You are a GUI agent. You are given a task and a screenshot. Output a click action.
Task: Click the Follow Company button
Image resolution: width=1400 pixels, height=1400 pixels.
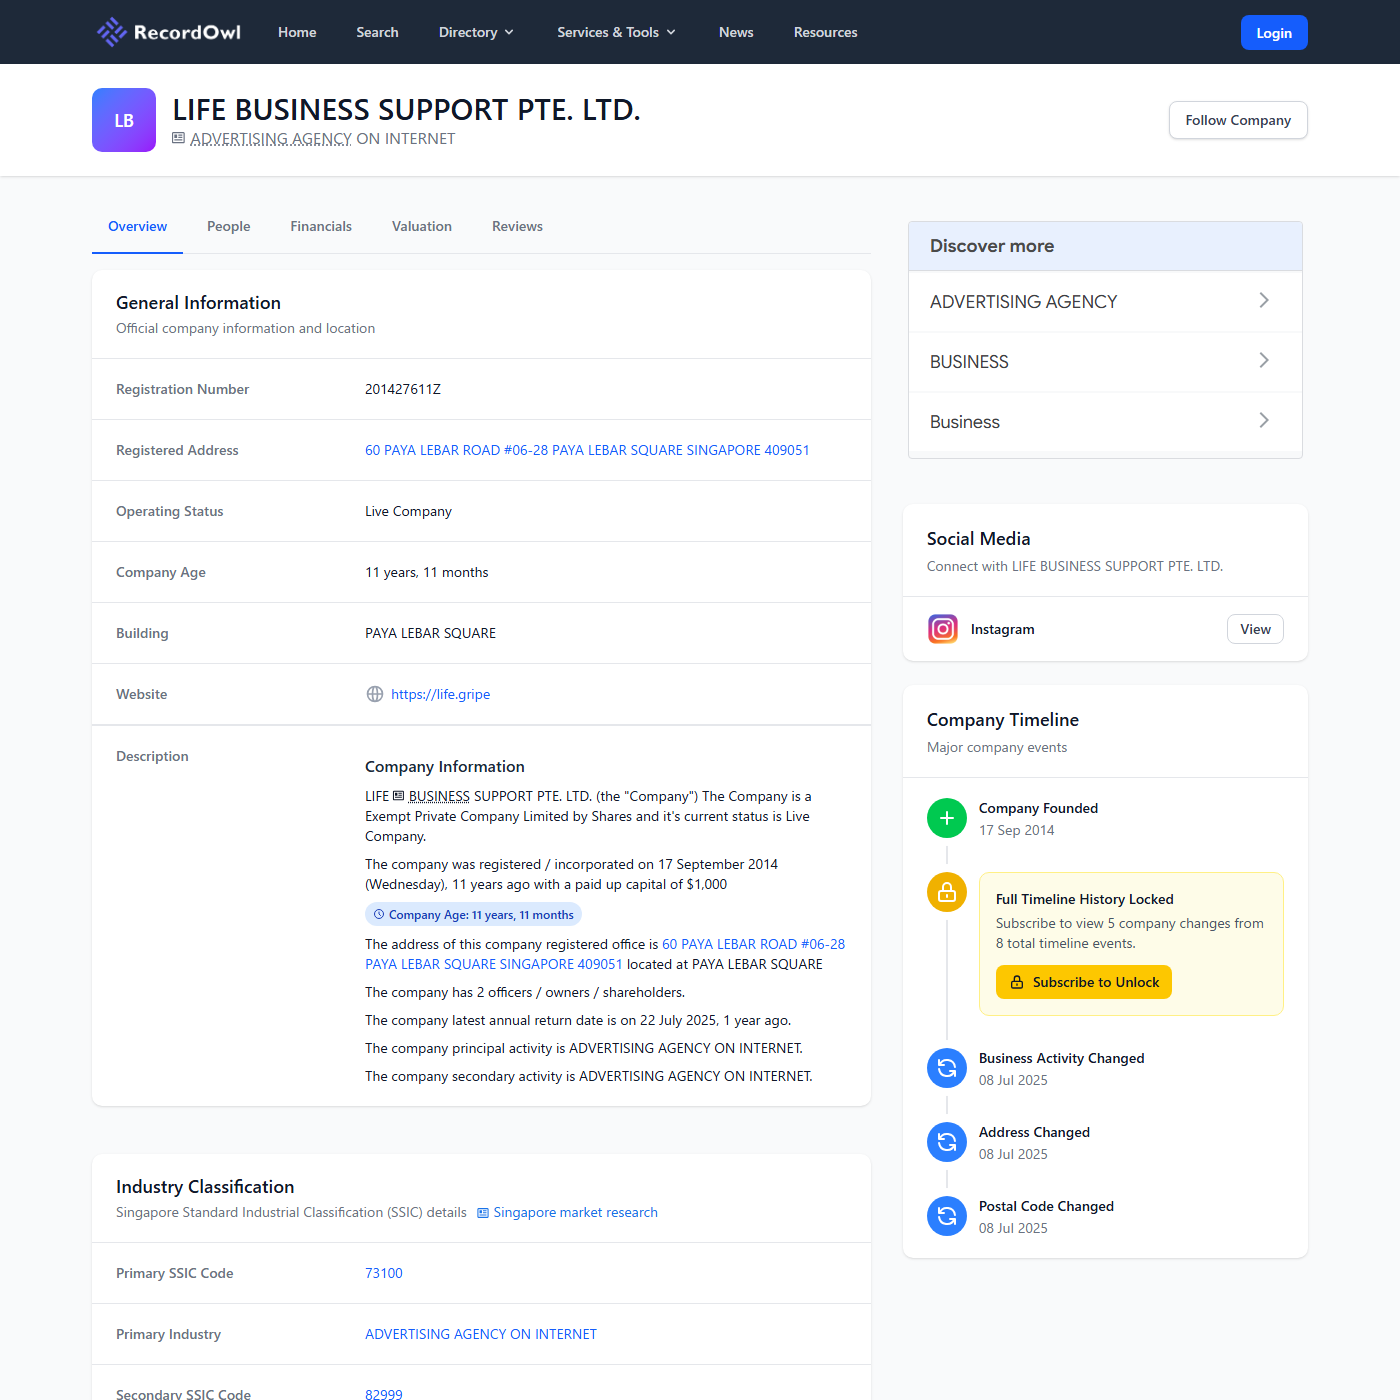pos(1238,120)
